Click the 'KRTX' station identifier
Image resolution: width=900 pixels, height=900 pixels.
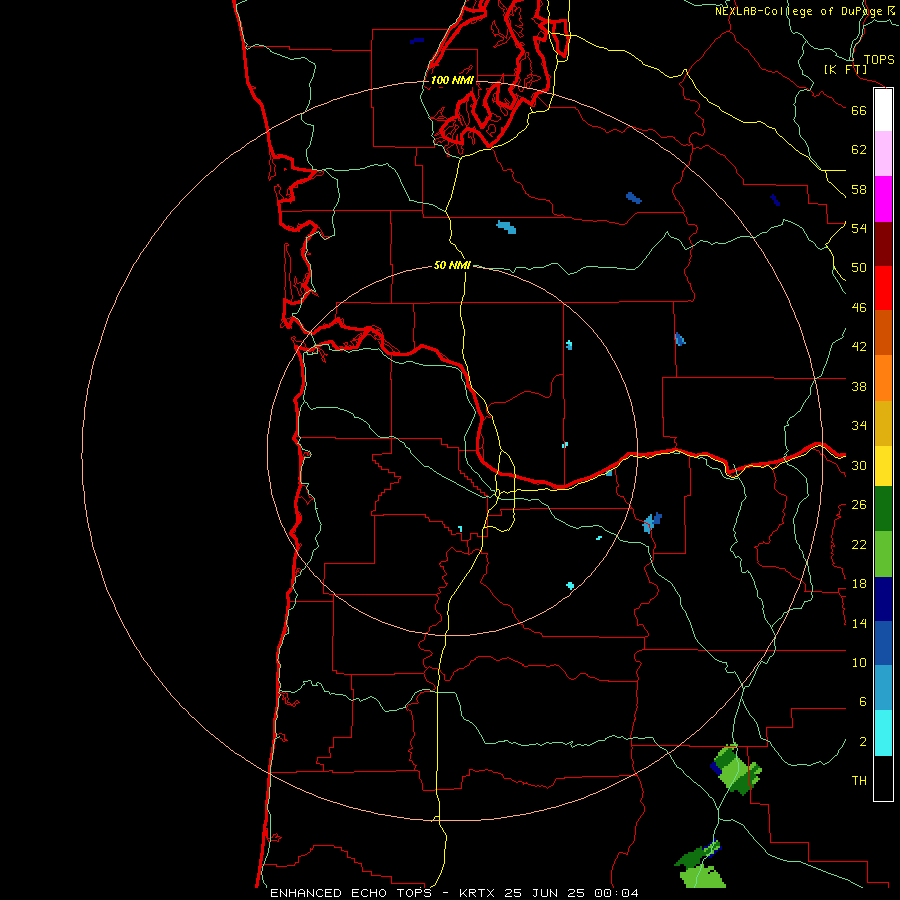coord(476,893)
